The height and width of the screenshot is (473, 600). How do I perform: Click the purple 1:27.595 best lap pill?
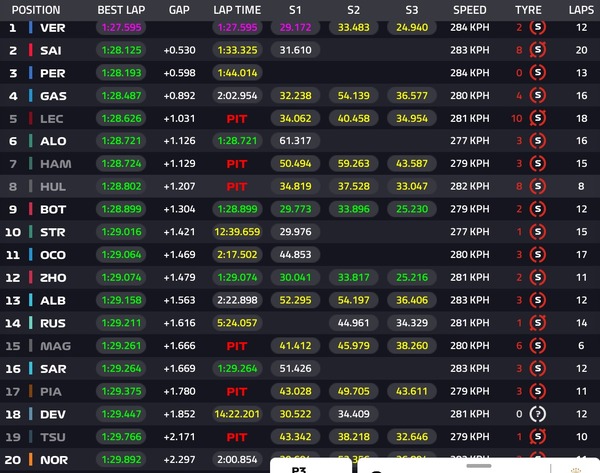[121, 27]
